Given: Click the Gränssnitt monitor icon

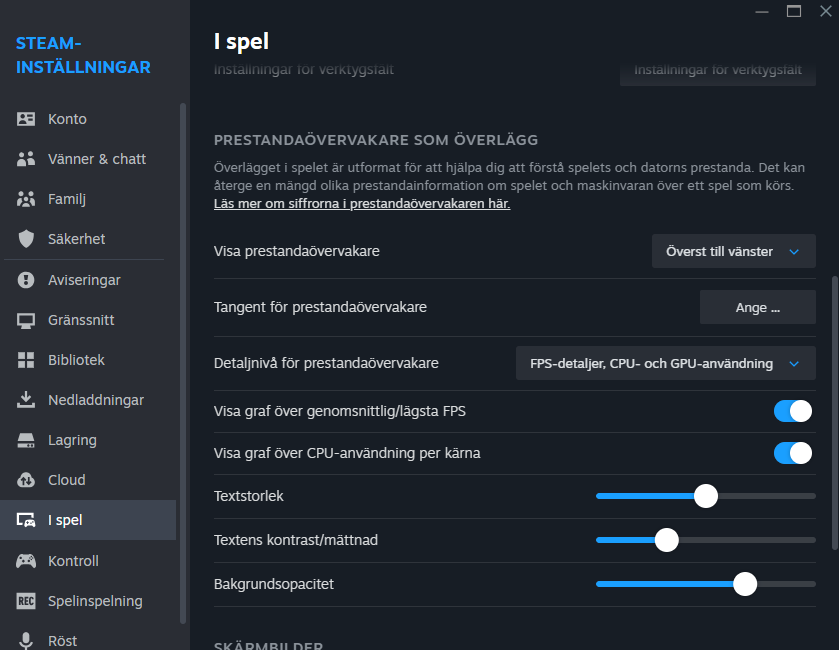Looking at the screenshot, I should pos(26,320).
